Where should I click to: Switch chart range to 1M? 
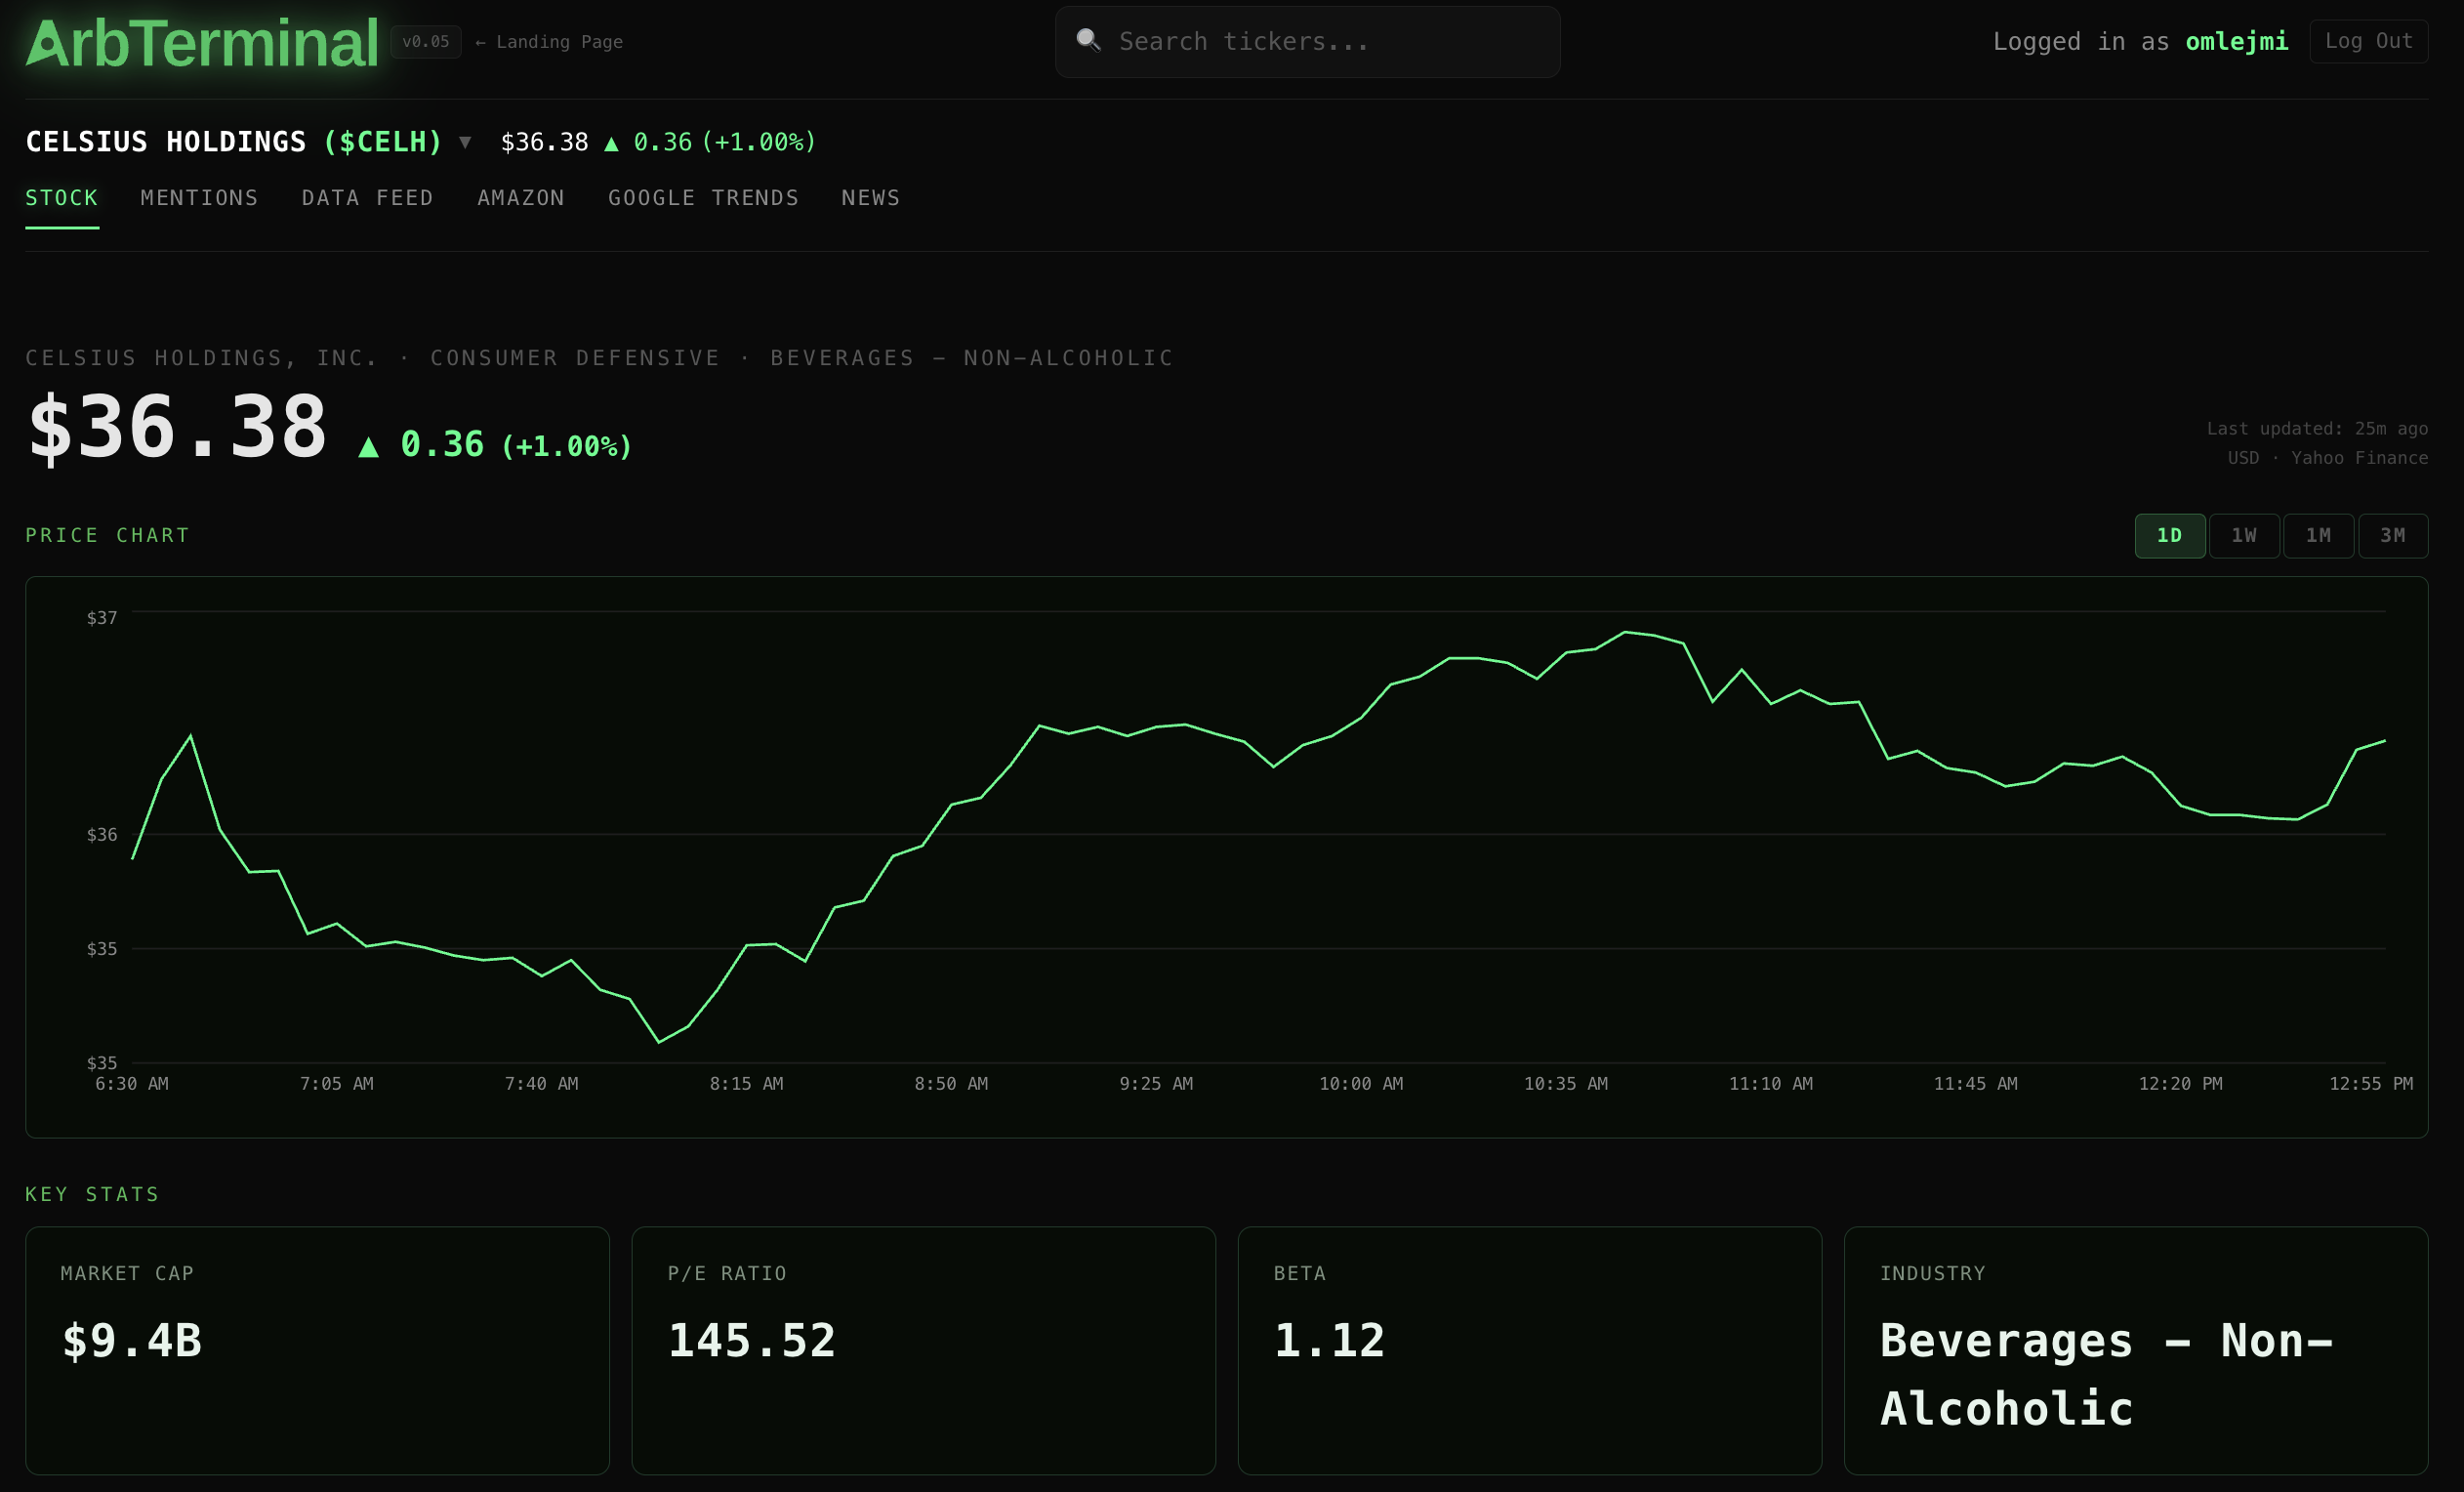pyautogui.click(x=2318, y=536)
